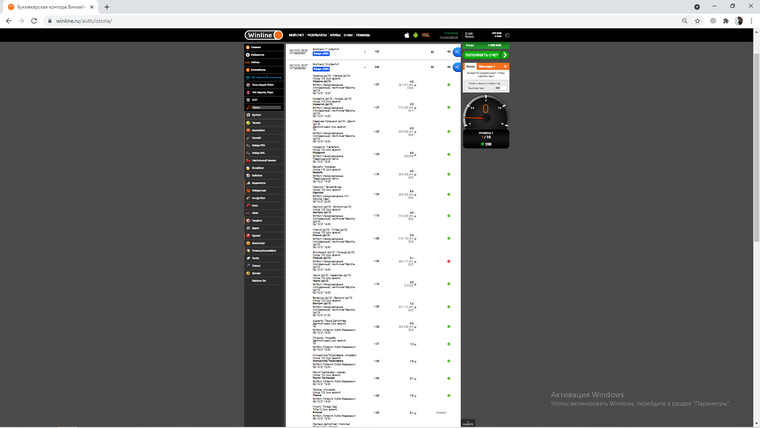Collapse the second bet row chevron

point(365,67)
